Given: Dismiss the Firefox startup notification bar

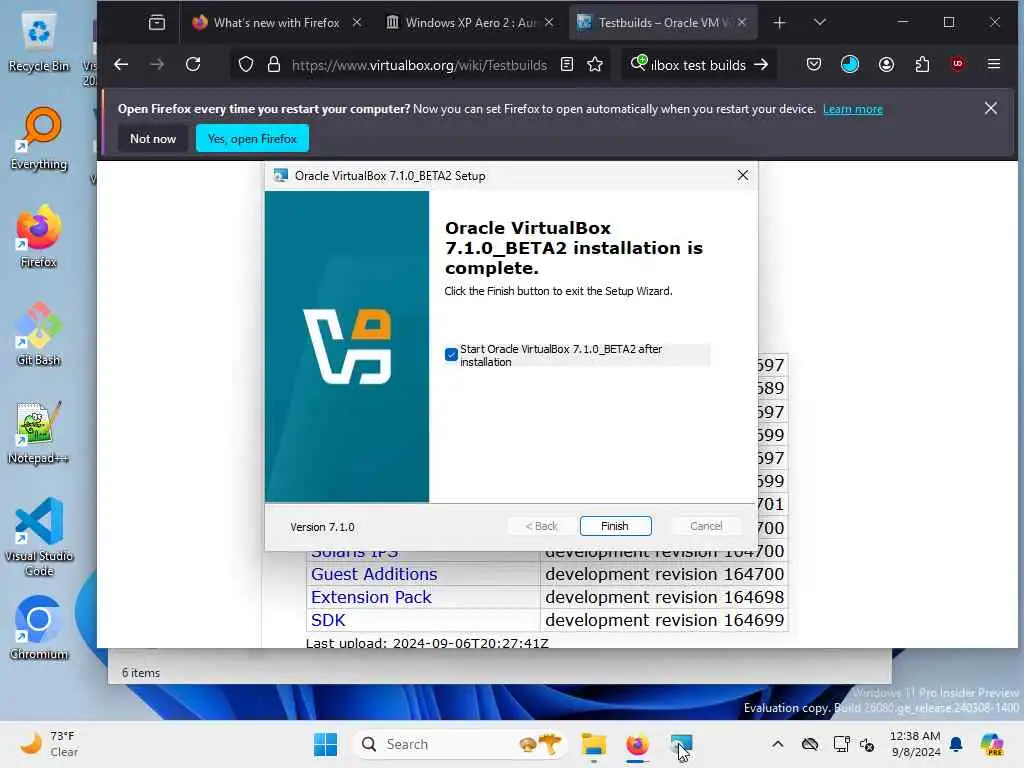Looking at the screenshot, I should tap(991, 108).
